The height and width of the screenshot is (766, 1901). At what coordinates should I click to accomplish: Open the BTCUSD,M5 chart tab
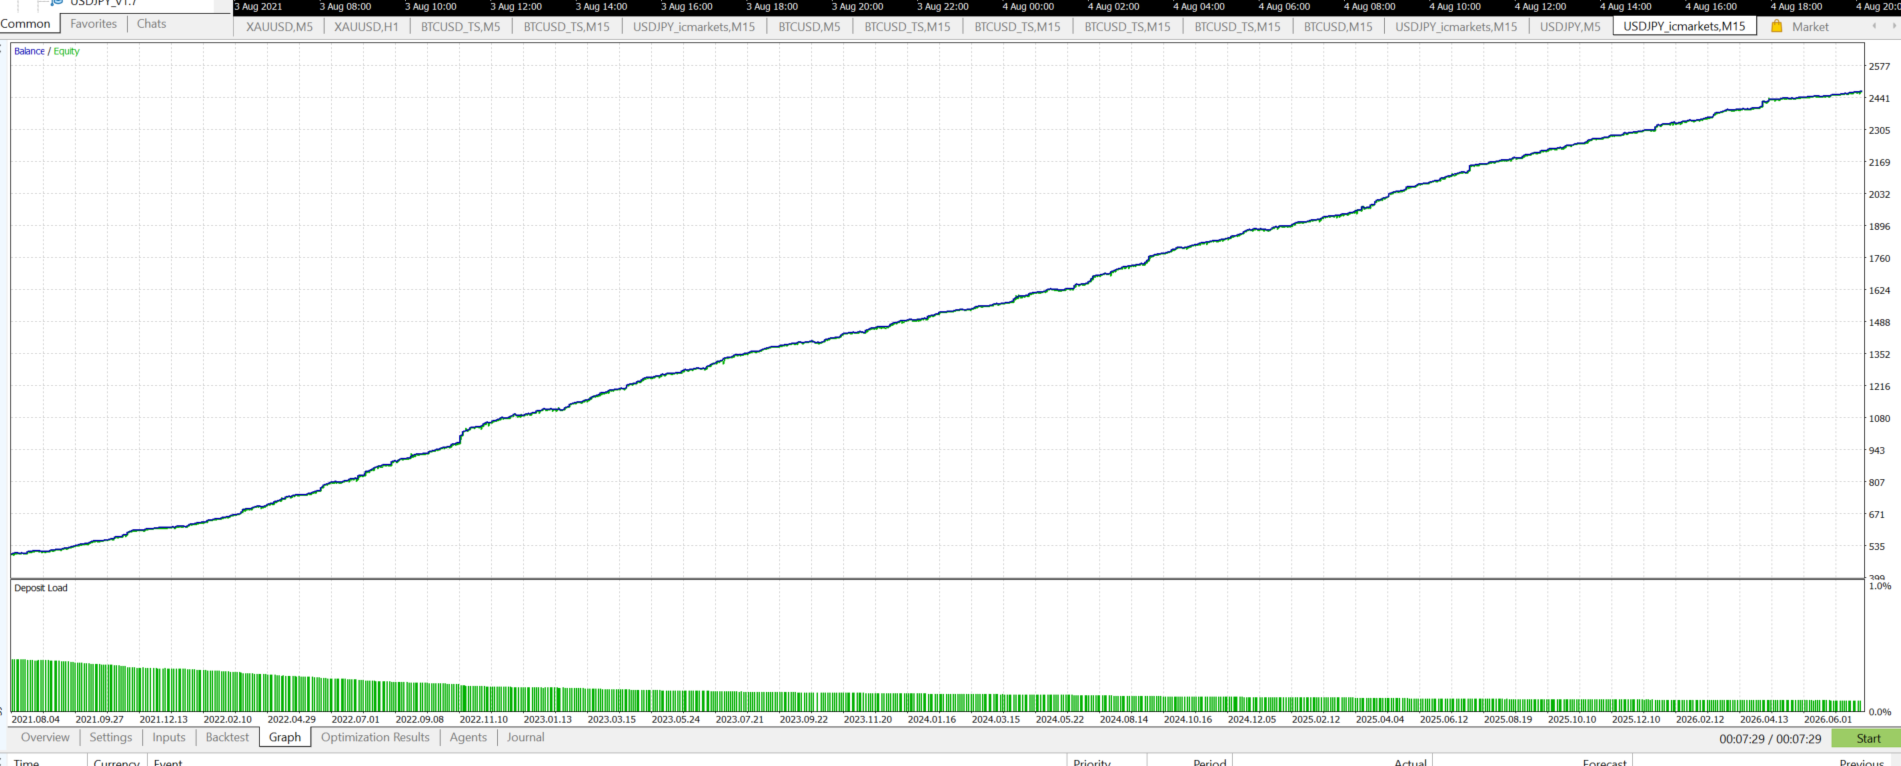pyautogui.click(x=809, y=27)
